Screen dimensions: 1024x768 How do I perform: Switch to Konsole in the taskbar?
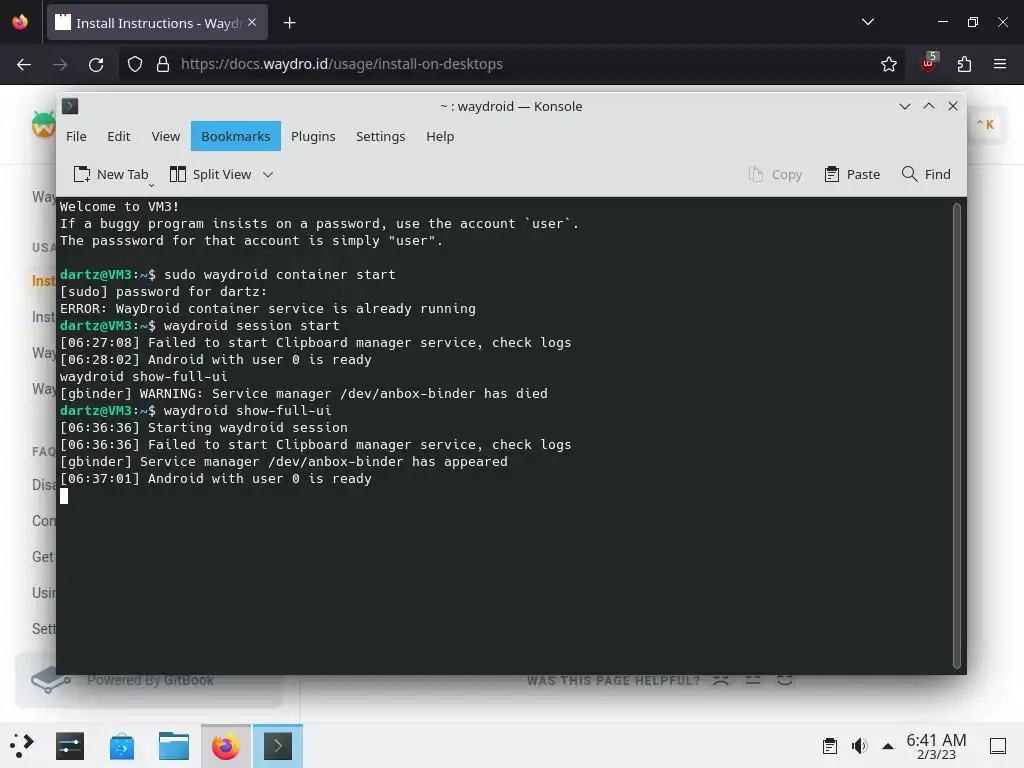click(x=278, y=746)
